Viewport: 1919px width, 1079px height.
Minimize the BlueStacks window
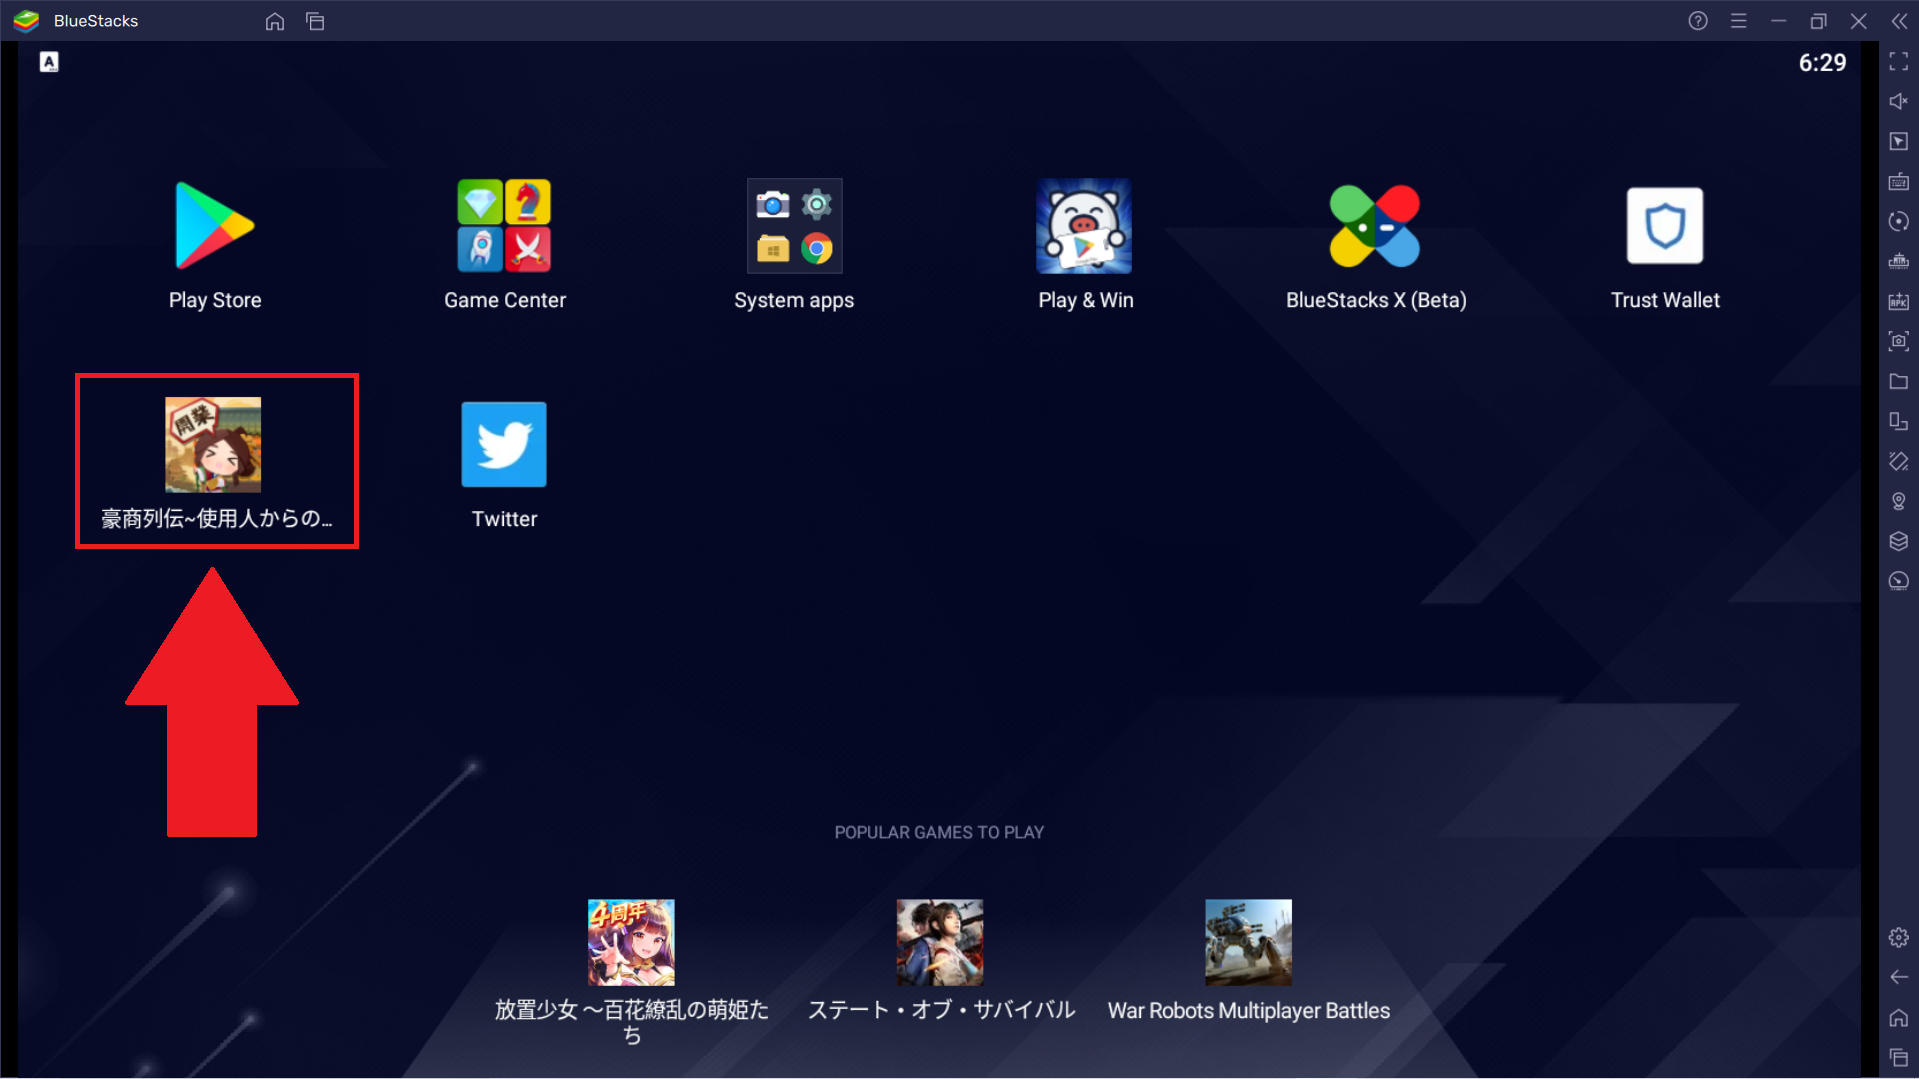pos(1779,21)
